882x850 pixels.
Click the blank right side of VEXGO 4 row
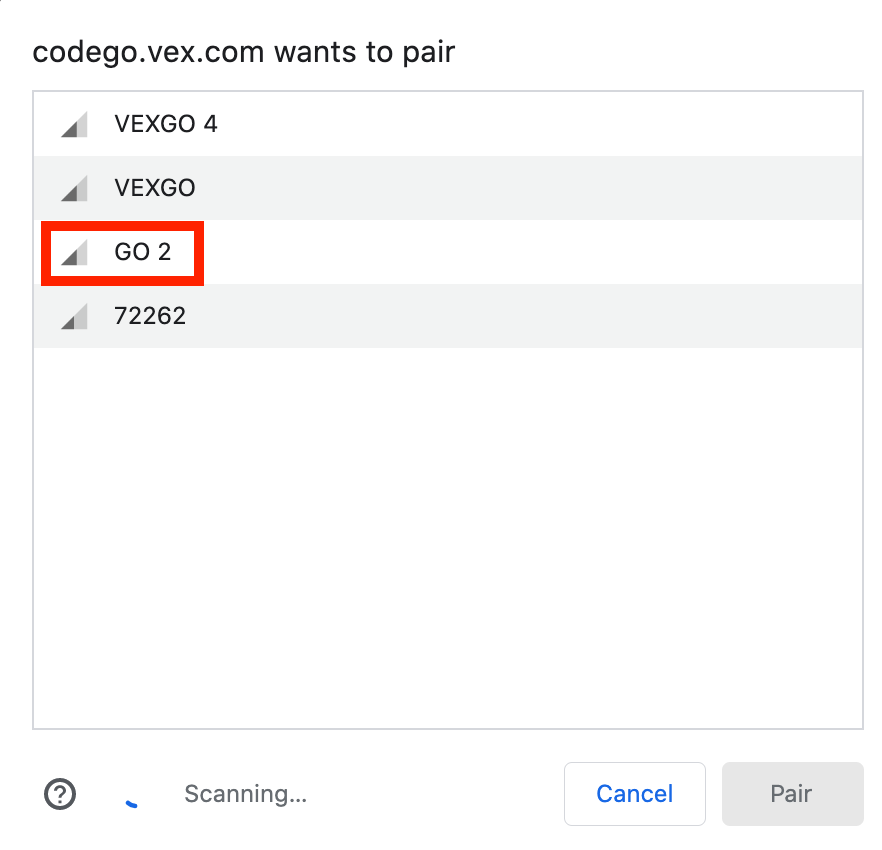point(540,124)
